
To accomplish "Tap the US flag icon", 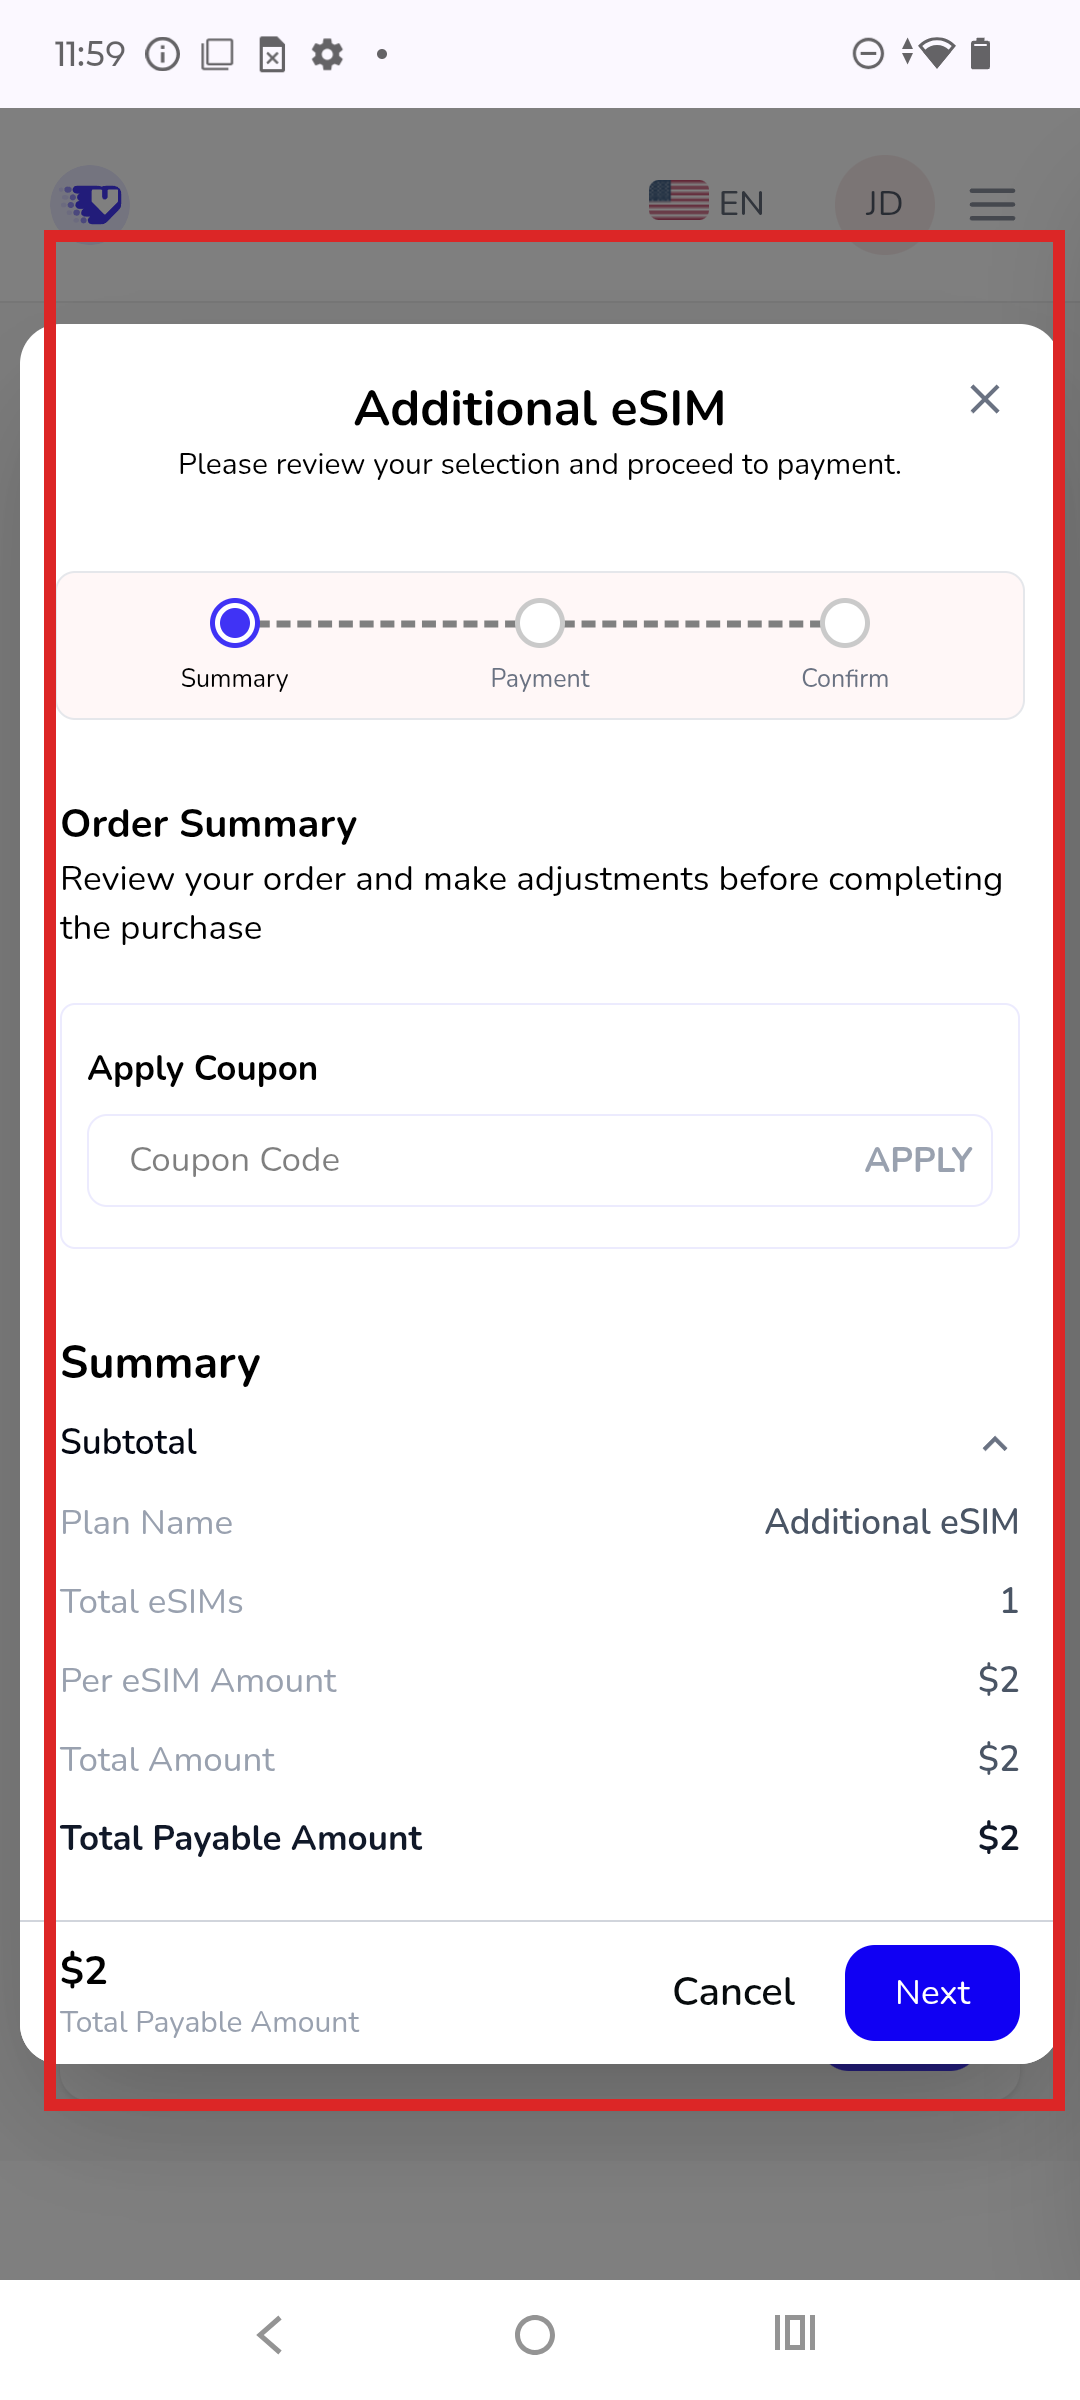I will pos(678,201).
